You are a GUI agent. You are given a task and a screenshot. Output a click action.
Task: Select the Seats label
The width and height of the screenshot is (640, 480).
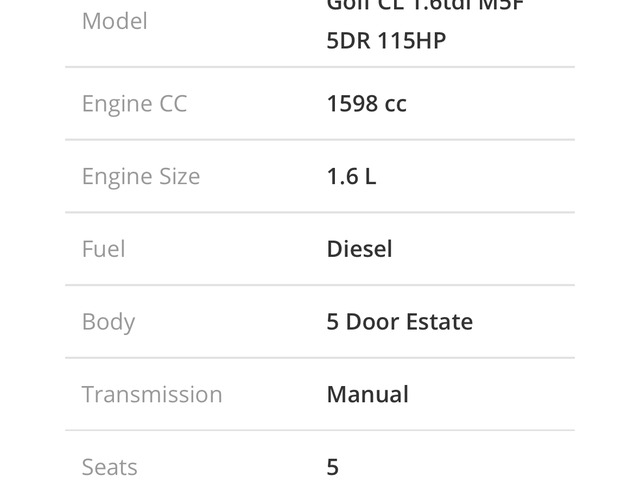click(109, 467)
